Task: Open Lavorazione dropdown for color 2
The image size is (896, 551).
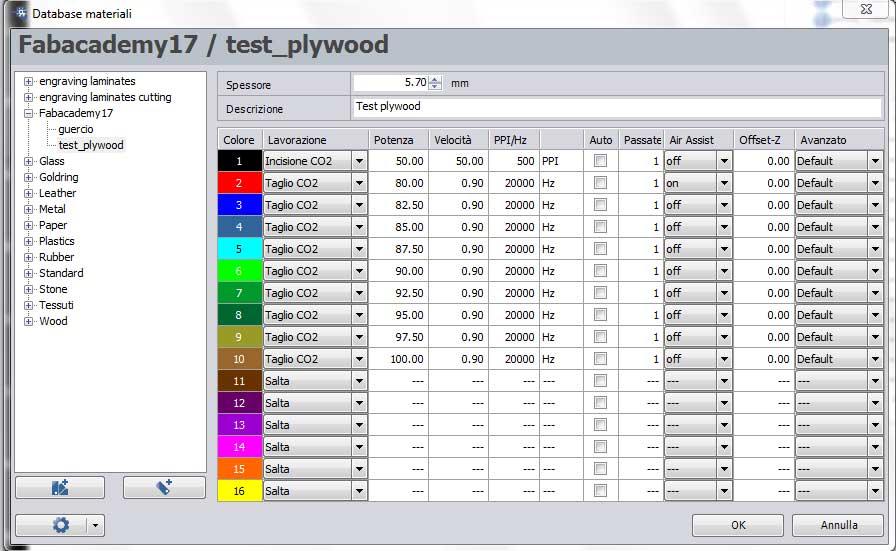Action: point(359,183)
